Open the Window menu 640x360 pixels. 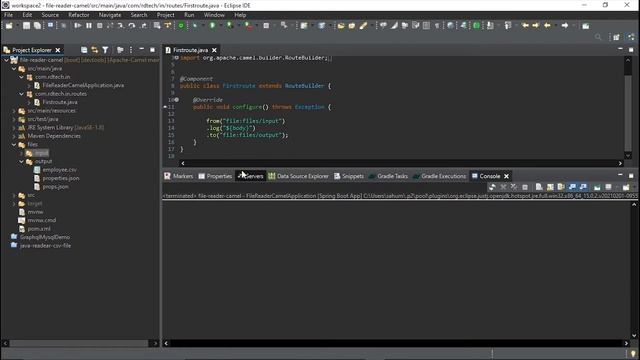click(x=214, y=15)
